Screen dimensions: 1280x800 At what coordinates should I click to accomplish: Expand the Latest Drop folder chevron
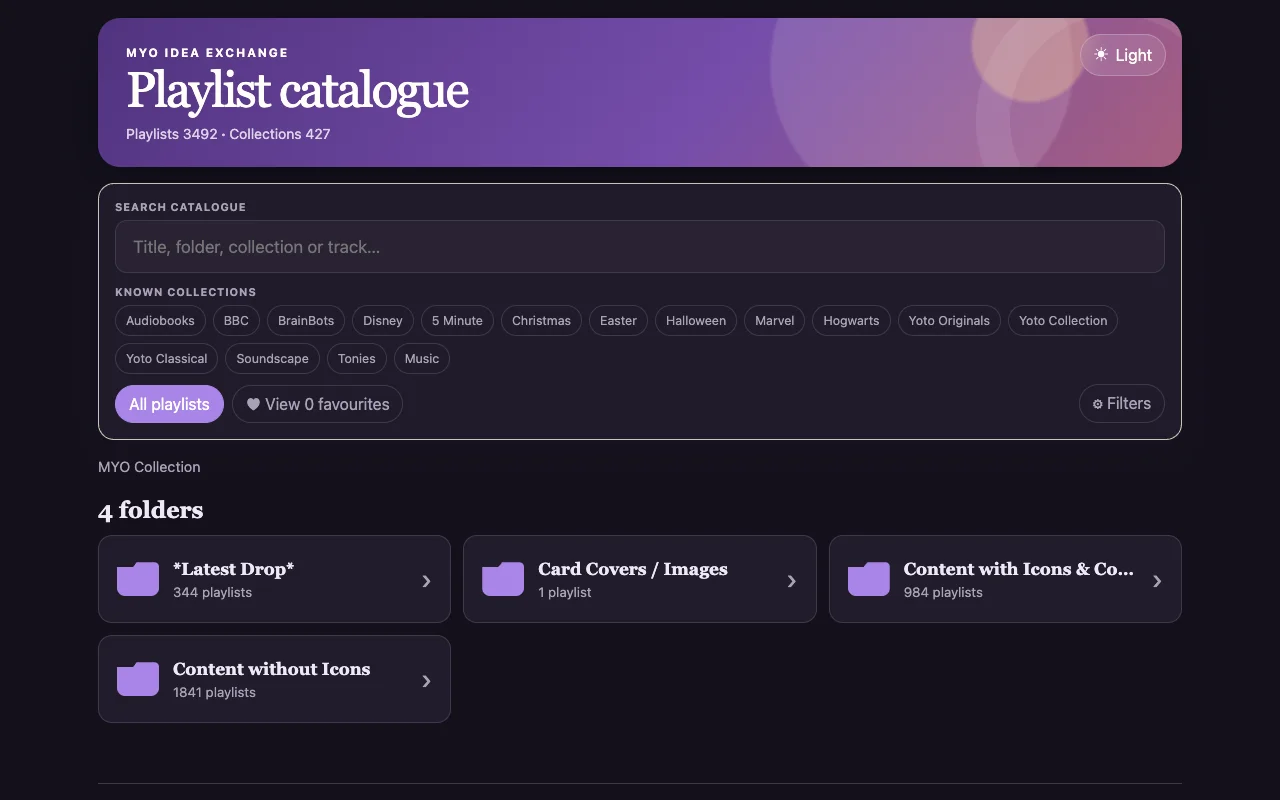pos(426,581)
